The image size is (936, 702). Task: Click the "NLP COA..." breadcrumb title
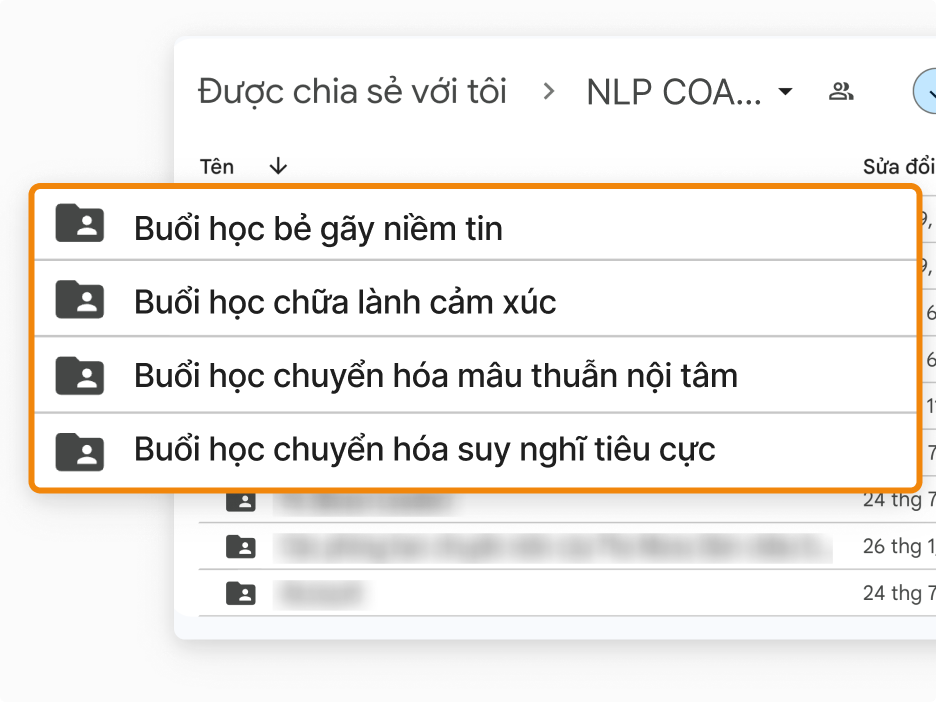(x=674, y=92)
